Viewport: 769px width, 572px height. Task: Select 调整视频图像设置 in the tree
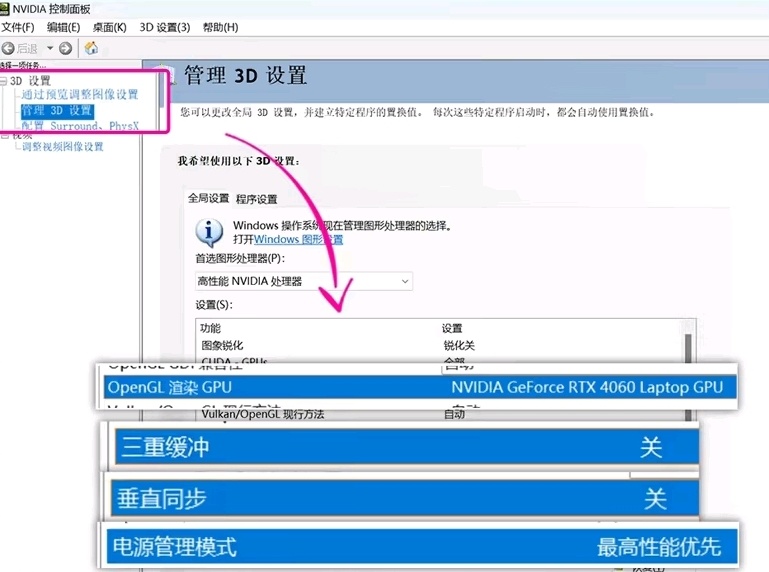tap(63, 147)
